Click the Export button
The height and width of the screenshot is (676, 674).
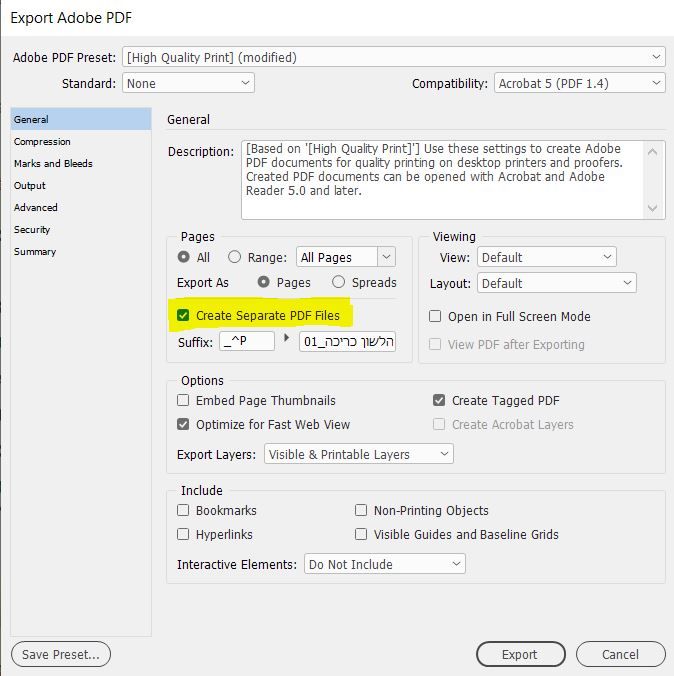[520, 654]
